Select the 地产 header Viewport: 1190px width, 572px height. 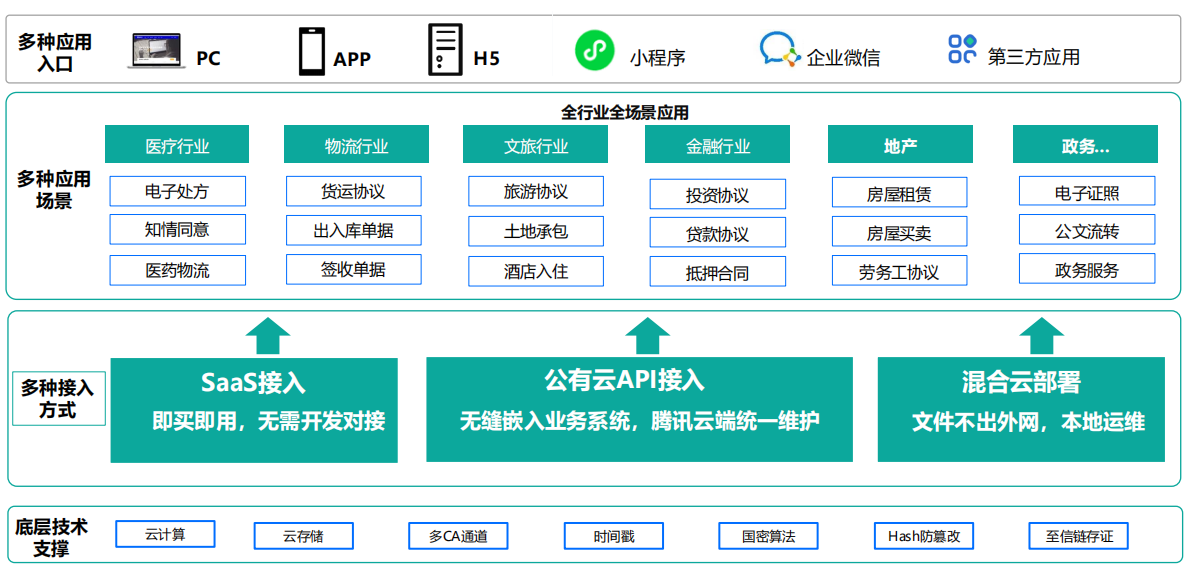pos(900,144)
